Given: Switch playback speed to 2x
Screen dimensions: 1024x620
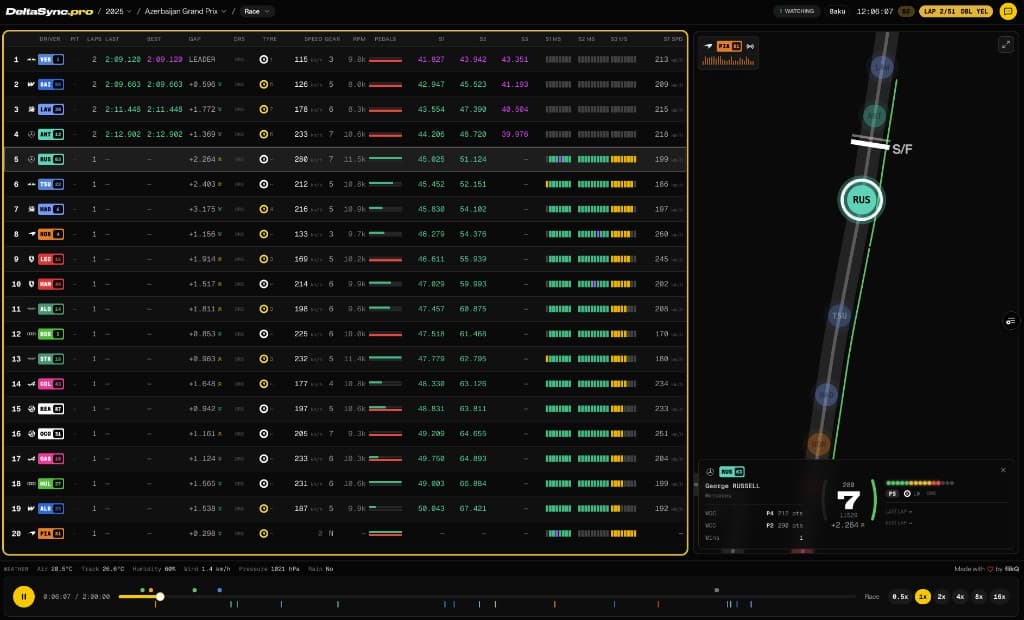Looking at the screenshot, I should pos(941,597).
